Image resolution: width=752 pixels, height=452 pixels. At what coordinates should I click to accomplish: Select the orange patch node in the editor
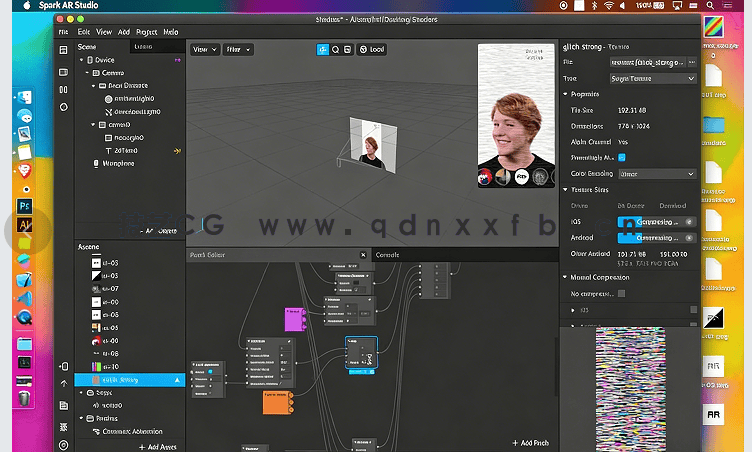pyautogui.click(x=277, y=402)
